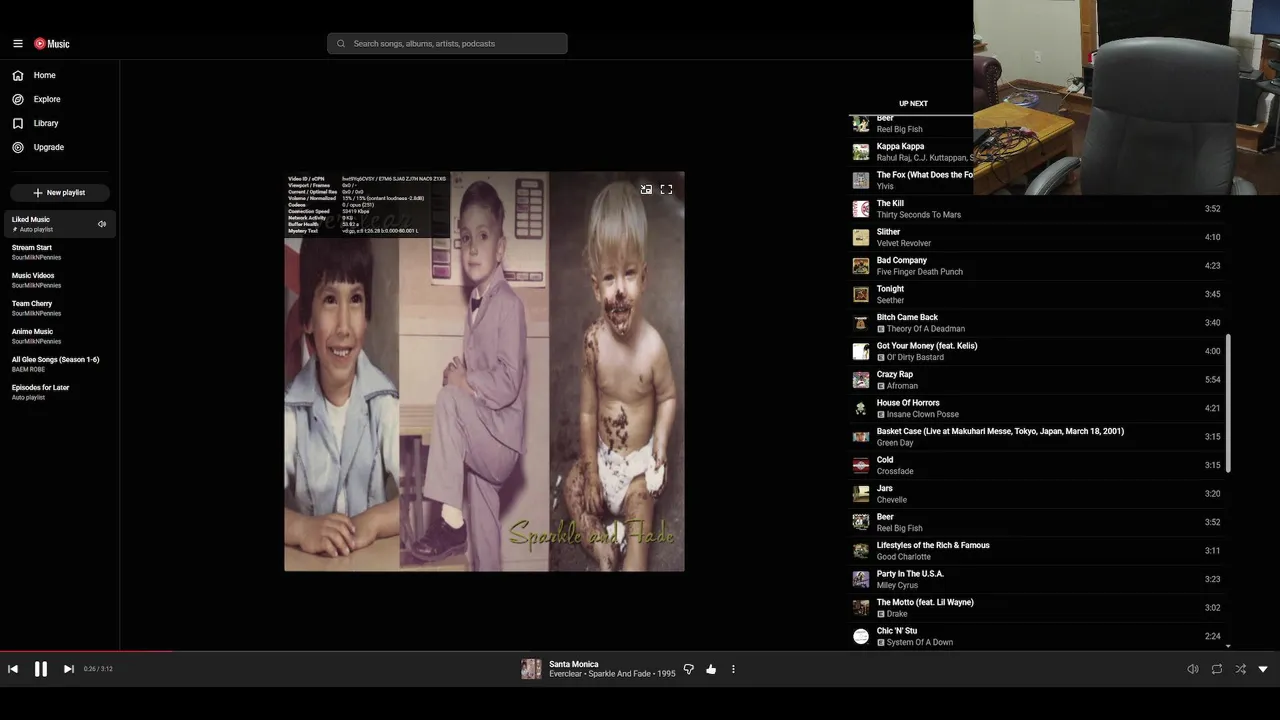Select Bitch Came Back queue item

click(1036, 323)
